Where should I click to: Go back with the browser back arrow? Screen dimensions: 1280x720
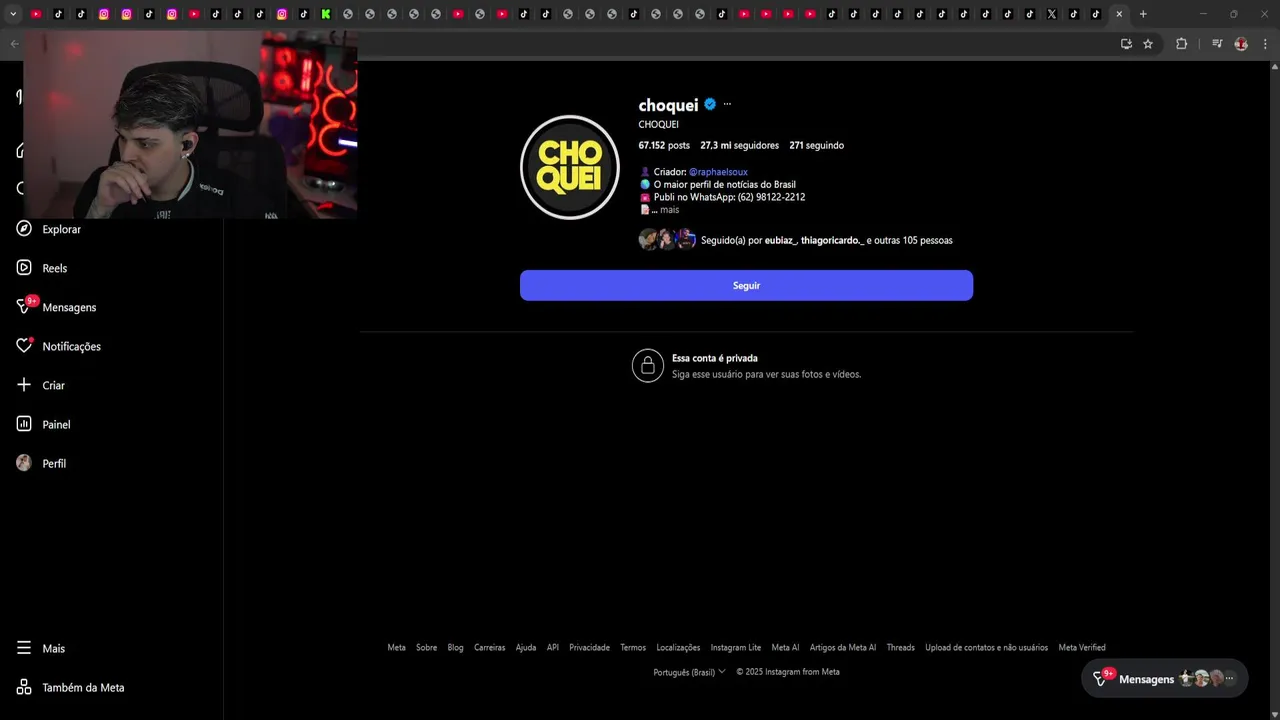click(x=14, y=44)
